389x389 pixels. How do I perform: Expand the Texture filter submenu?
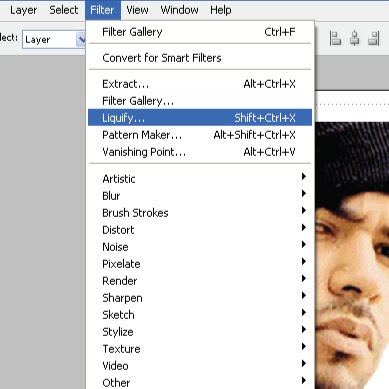tap(199, 349)
